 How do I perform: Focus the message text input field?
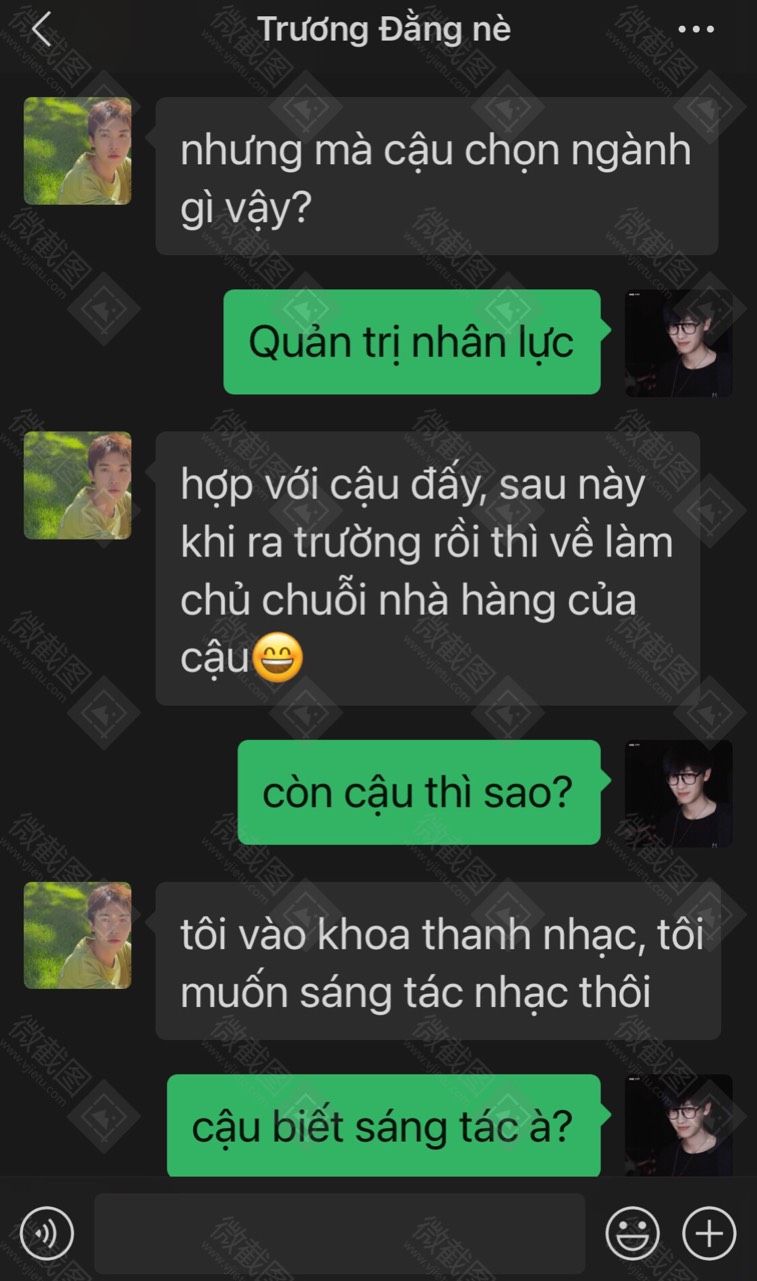click(339, 1233)
